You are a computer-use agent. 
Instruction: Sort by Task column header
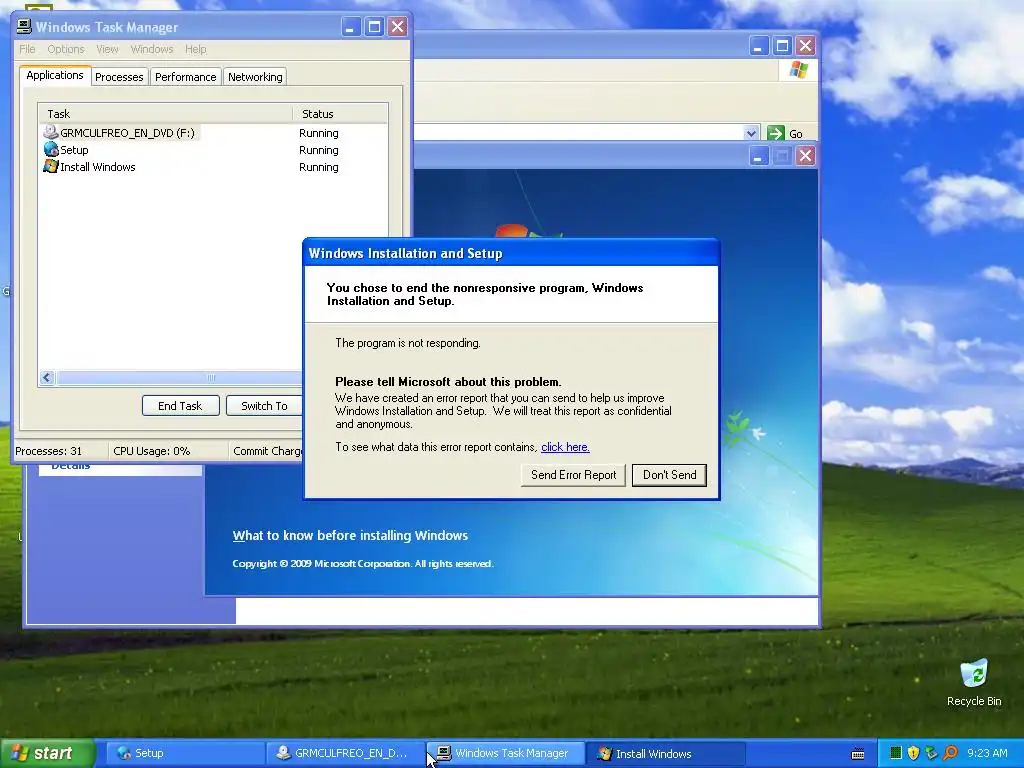point(165,114)
